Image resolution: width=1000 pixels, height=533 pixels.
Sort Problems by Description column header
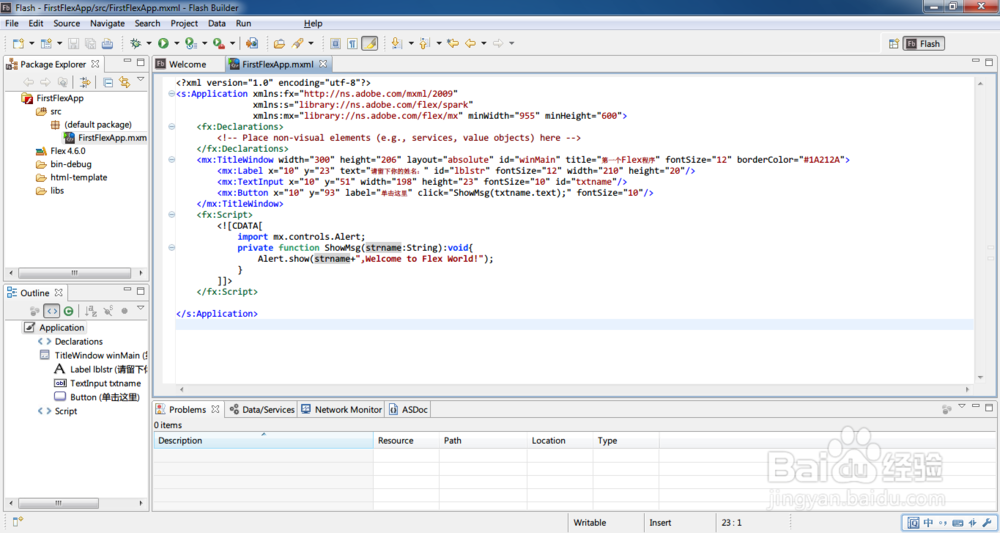tap(263, 441)
